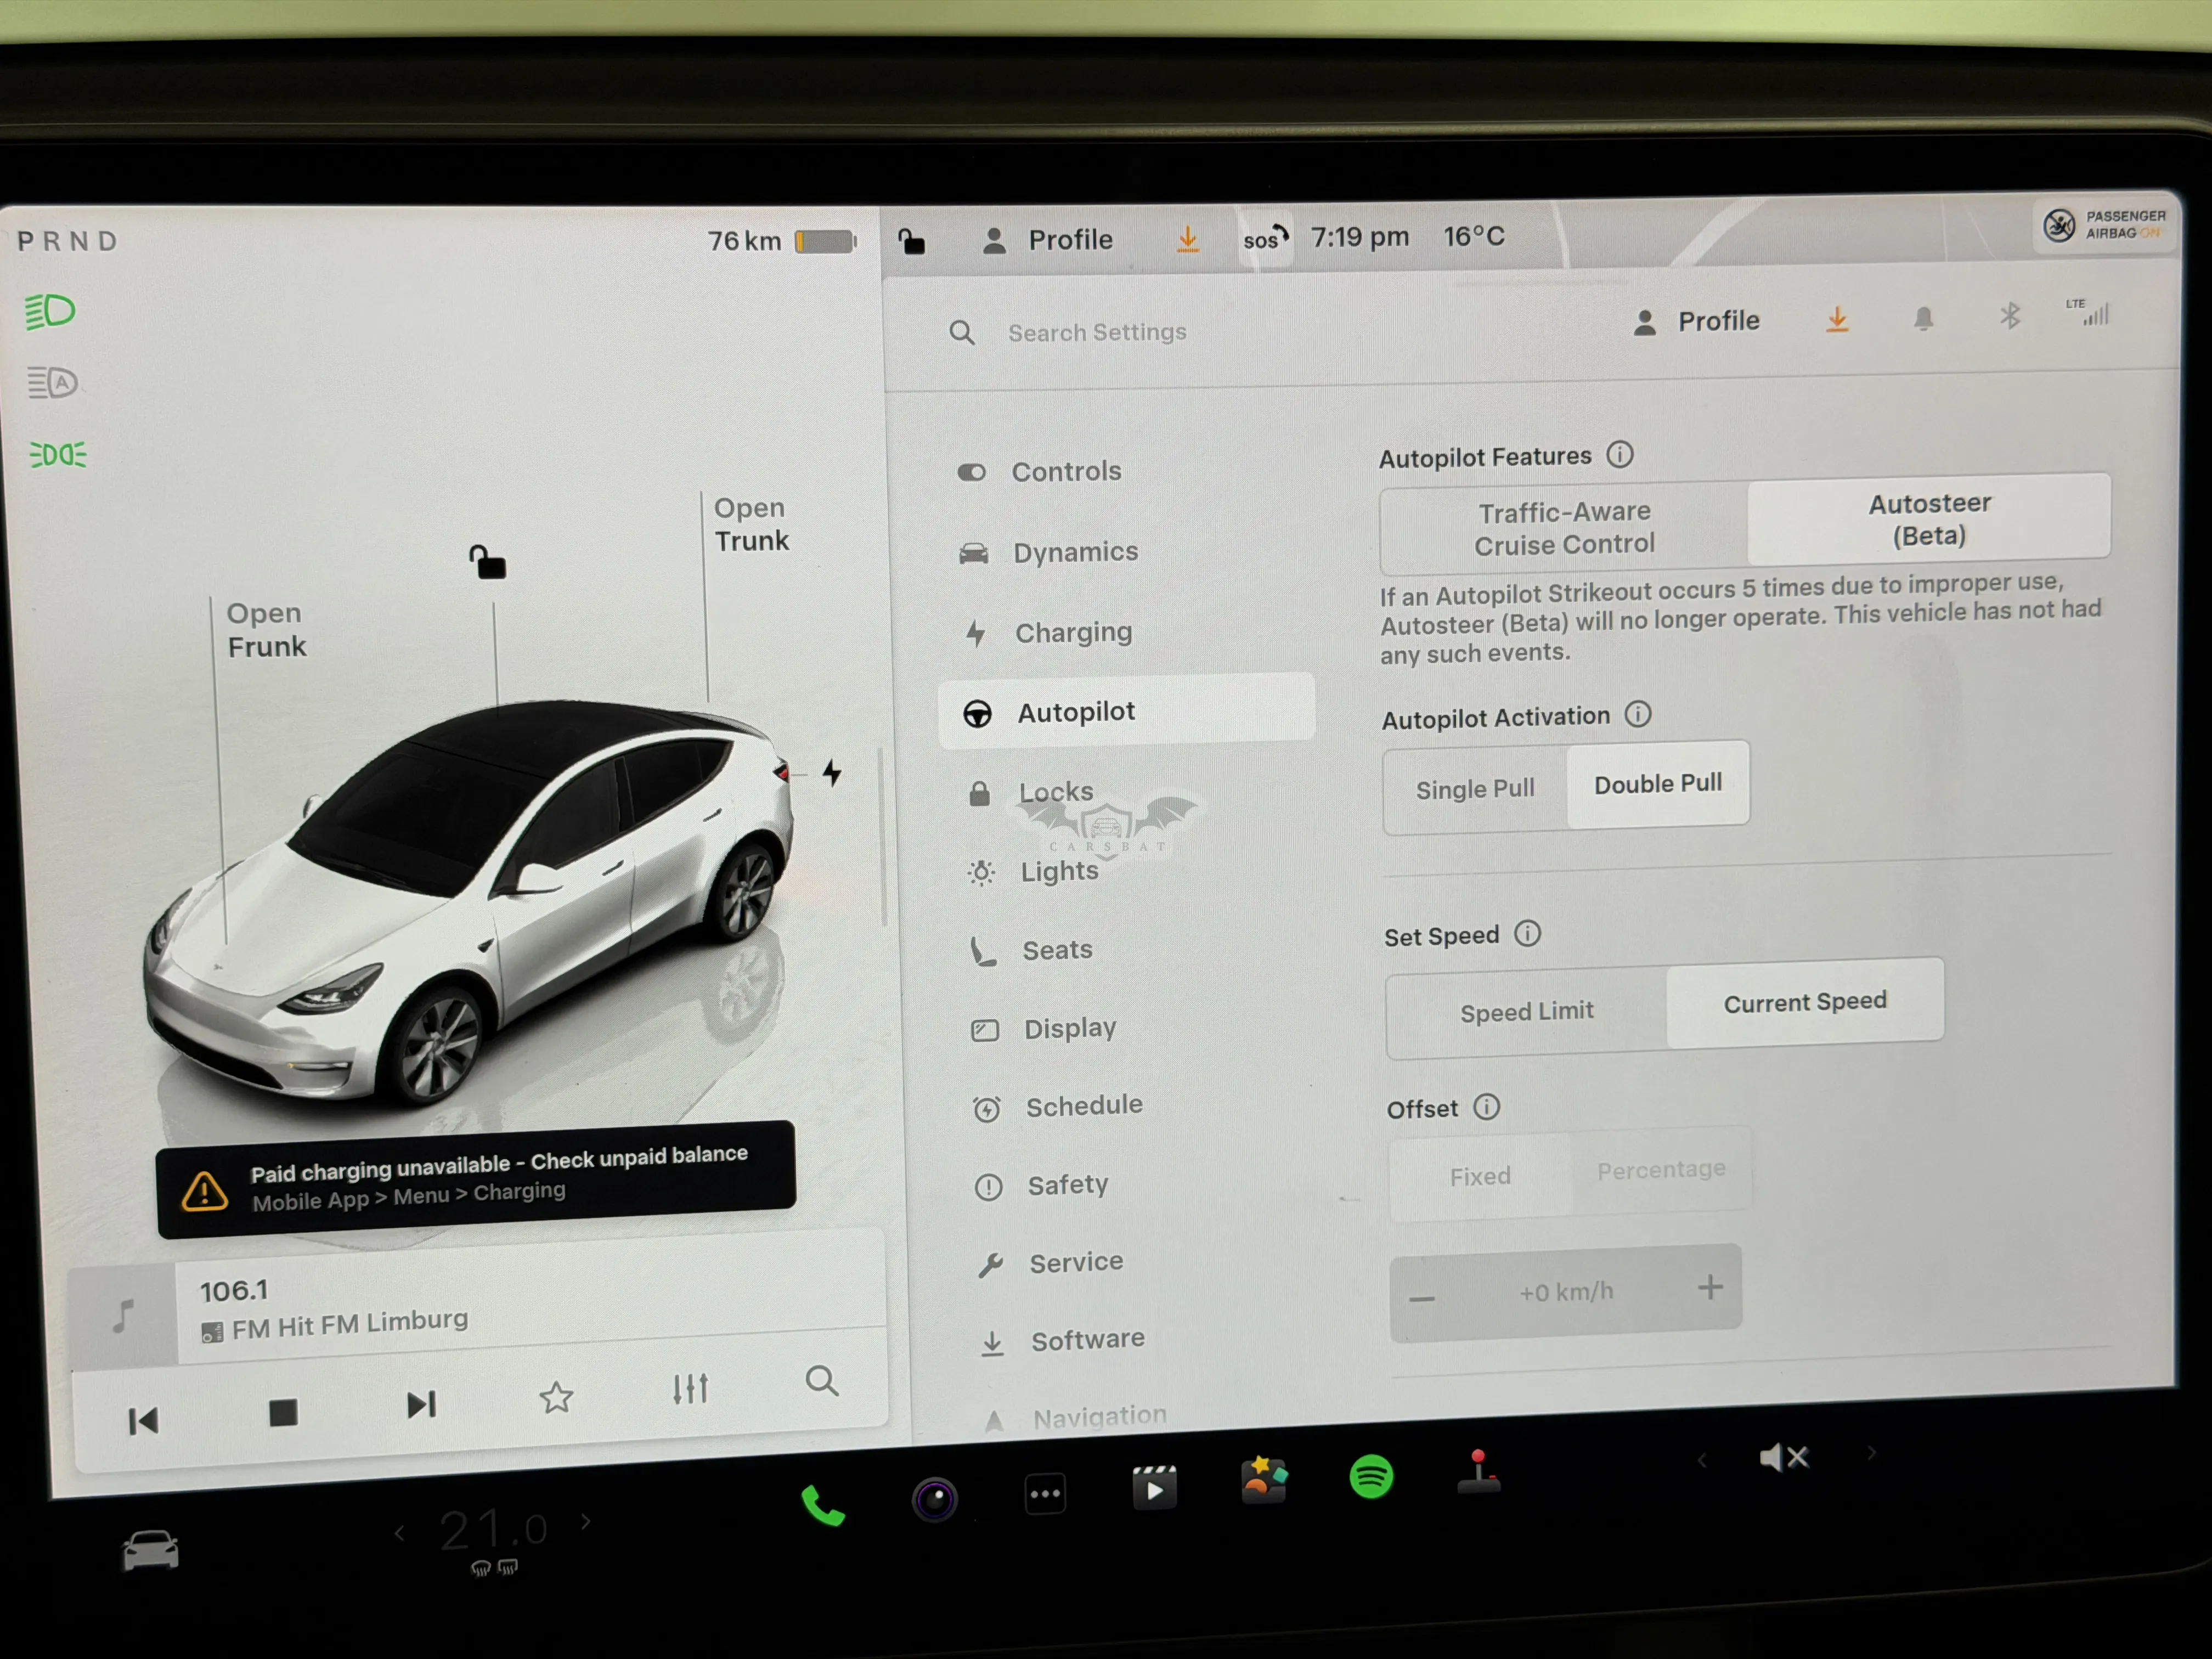The height and width of the screenshot is (1659, 2212).
Task: Open the charge port lightning icon
Action: (832, 772)
